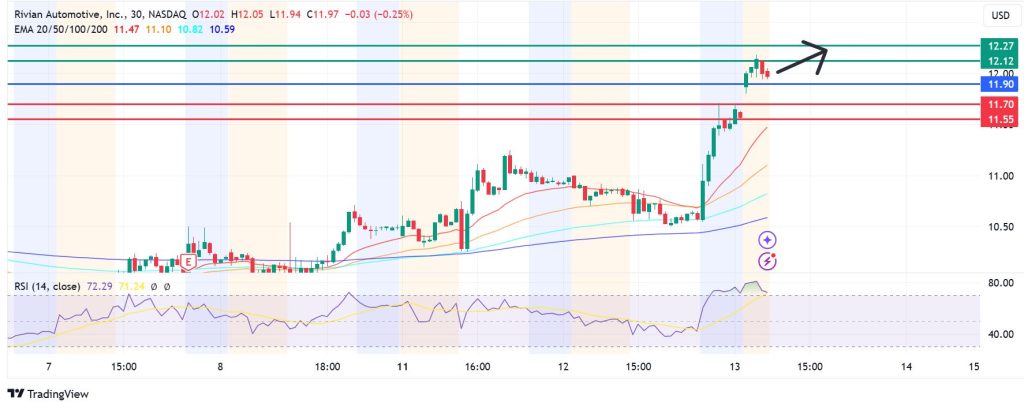1024x402 pixels.
Task: Click the EMA 20 value 11.47
Action: click(x=127, y=29)
